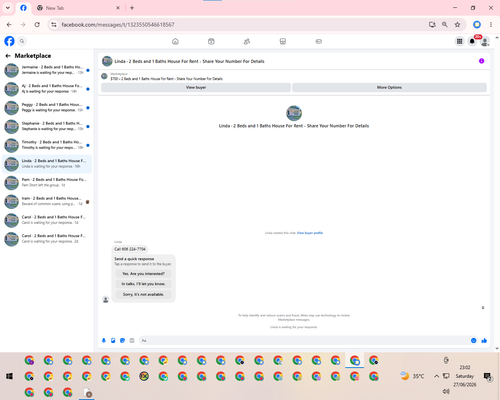This screenshot has width=500, height=400.
Task: Follow the View buyer profile link
Action: (x=310, y=233)
